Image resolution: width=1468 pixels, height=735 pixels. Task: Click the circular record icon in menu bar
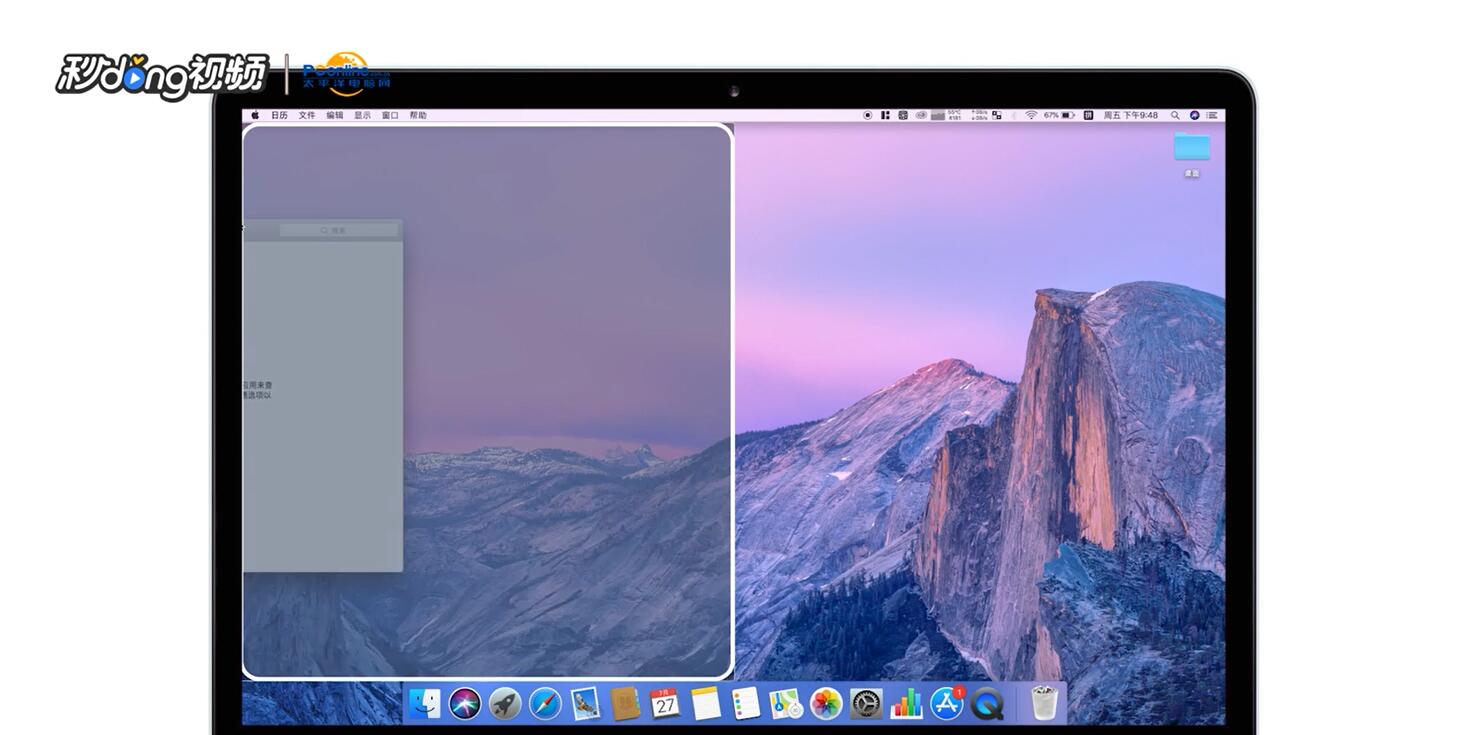click(867, 115)
